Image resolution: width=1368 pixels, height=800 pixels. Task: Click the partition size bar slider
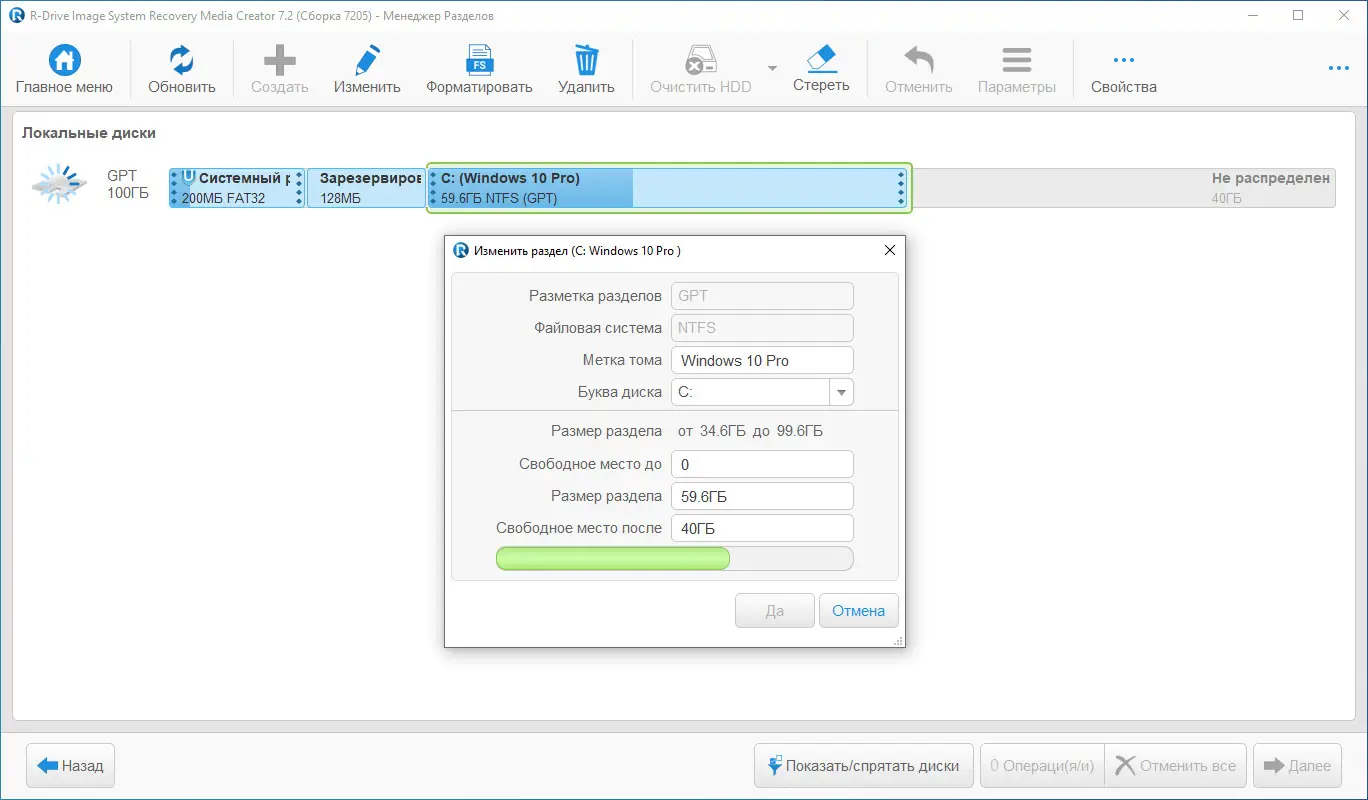[x=675, y=558]
